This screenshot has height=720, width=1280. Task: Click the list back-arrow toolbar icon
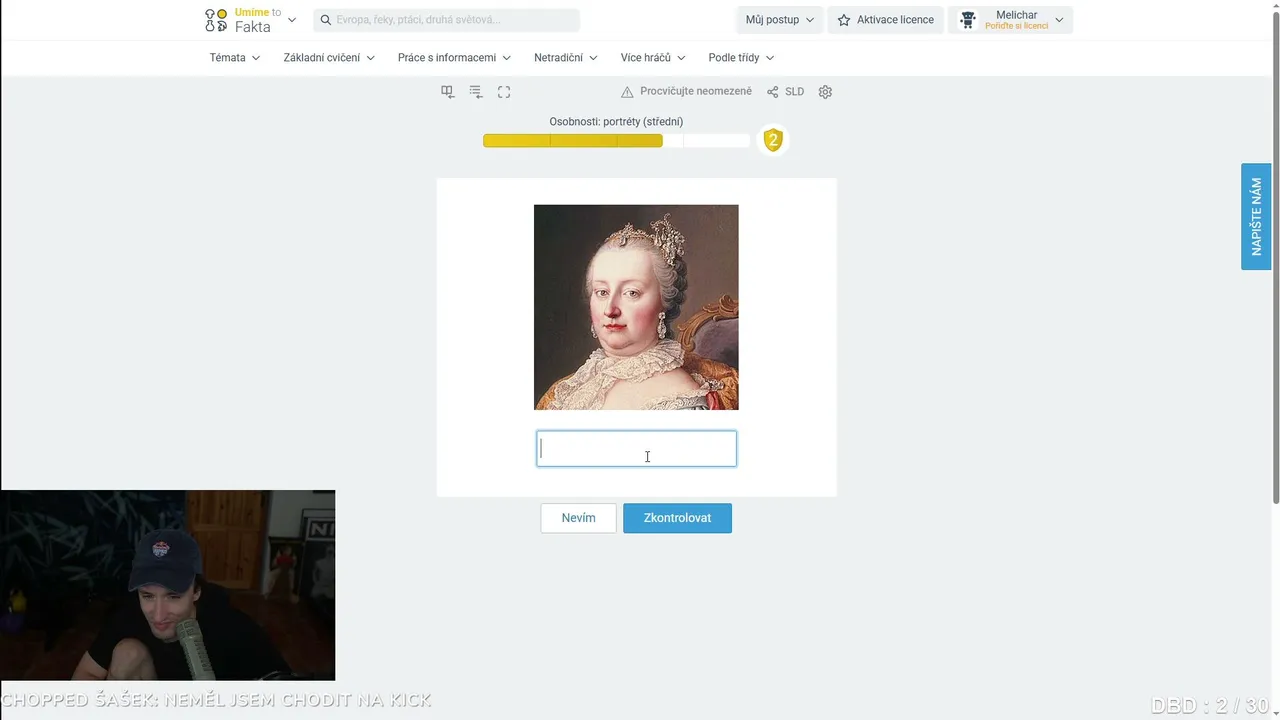click(x=476, y=92)
